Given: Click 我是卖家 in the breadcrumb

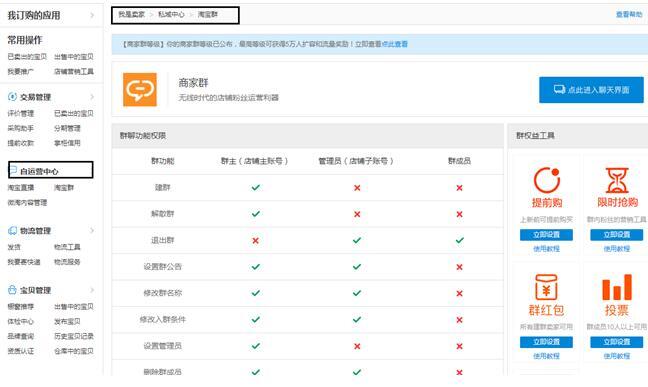Looking at the screenshot, I should click(x=131, y=14).
